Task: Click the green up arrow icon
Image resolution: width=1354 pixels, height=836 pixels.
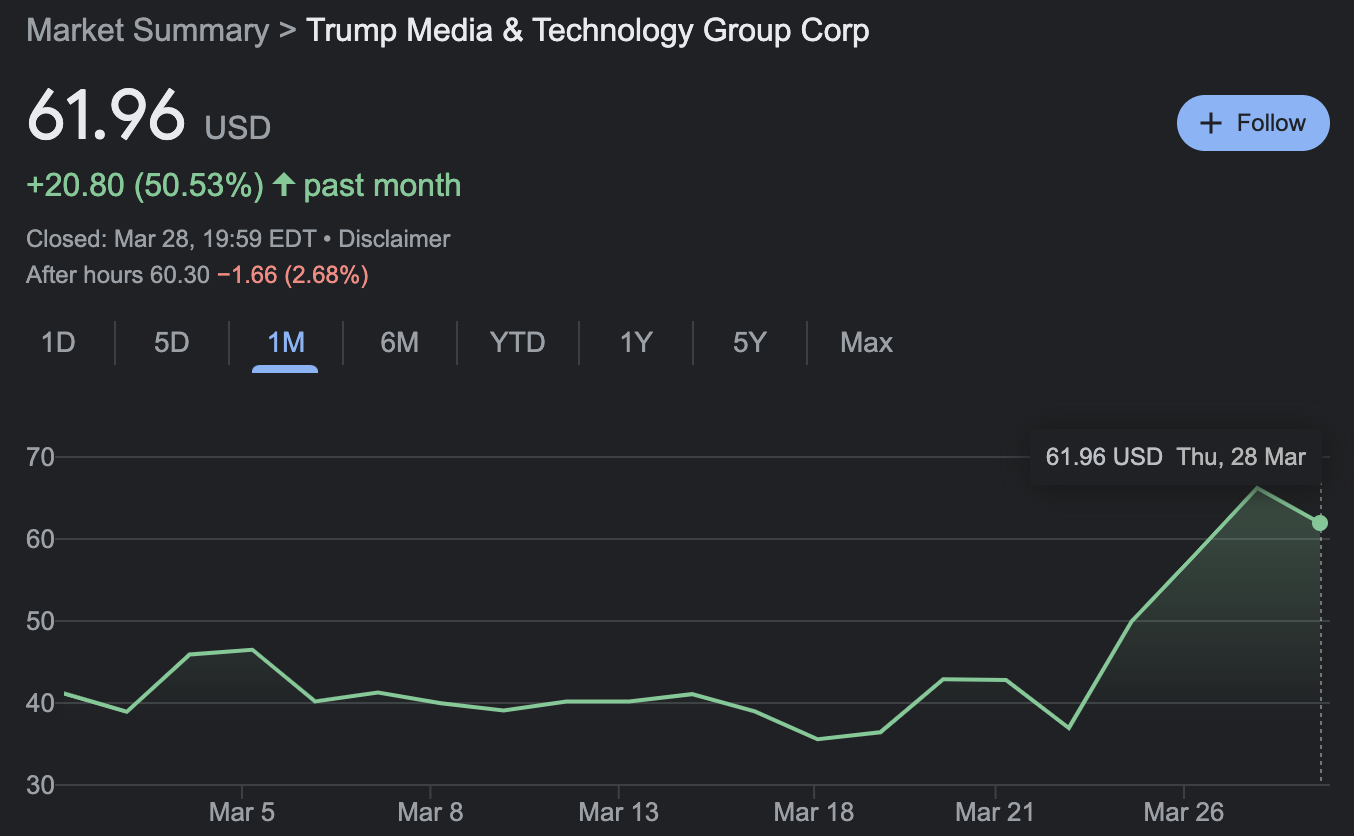Action: [284, 185]
